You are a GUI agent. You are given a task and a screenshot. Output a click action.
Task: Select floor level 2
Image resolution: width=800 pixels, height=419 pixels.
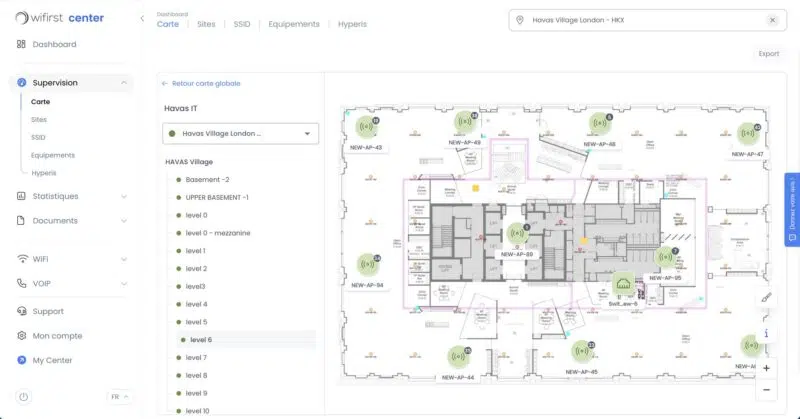point(196,269)
